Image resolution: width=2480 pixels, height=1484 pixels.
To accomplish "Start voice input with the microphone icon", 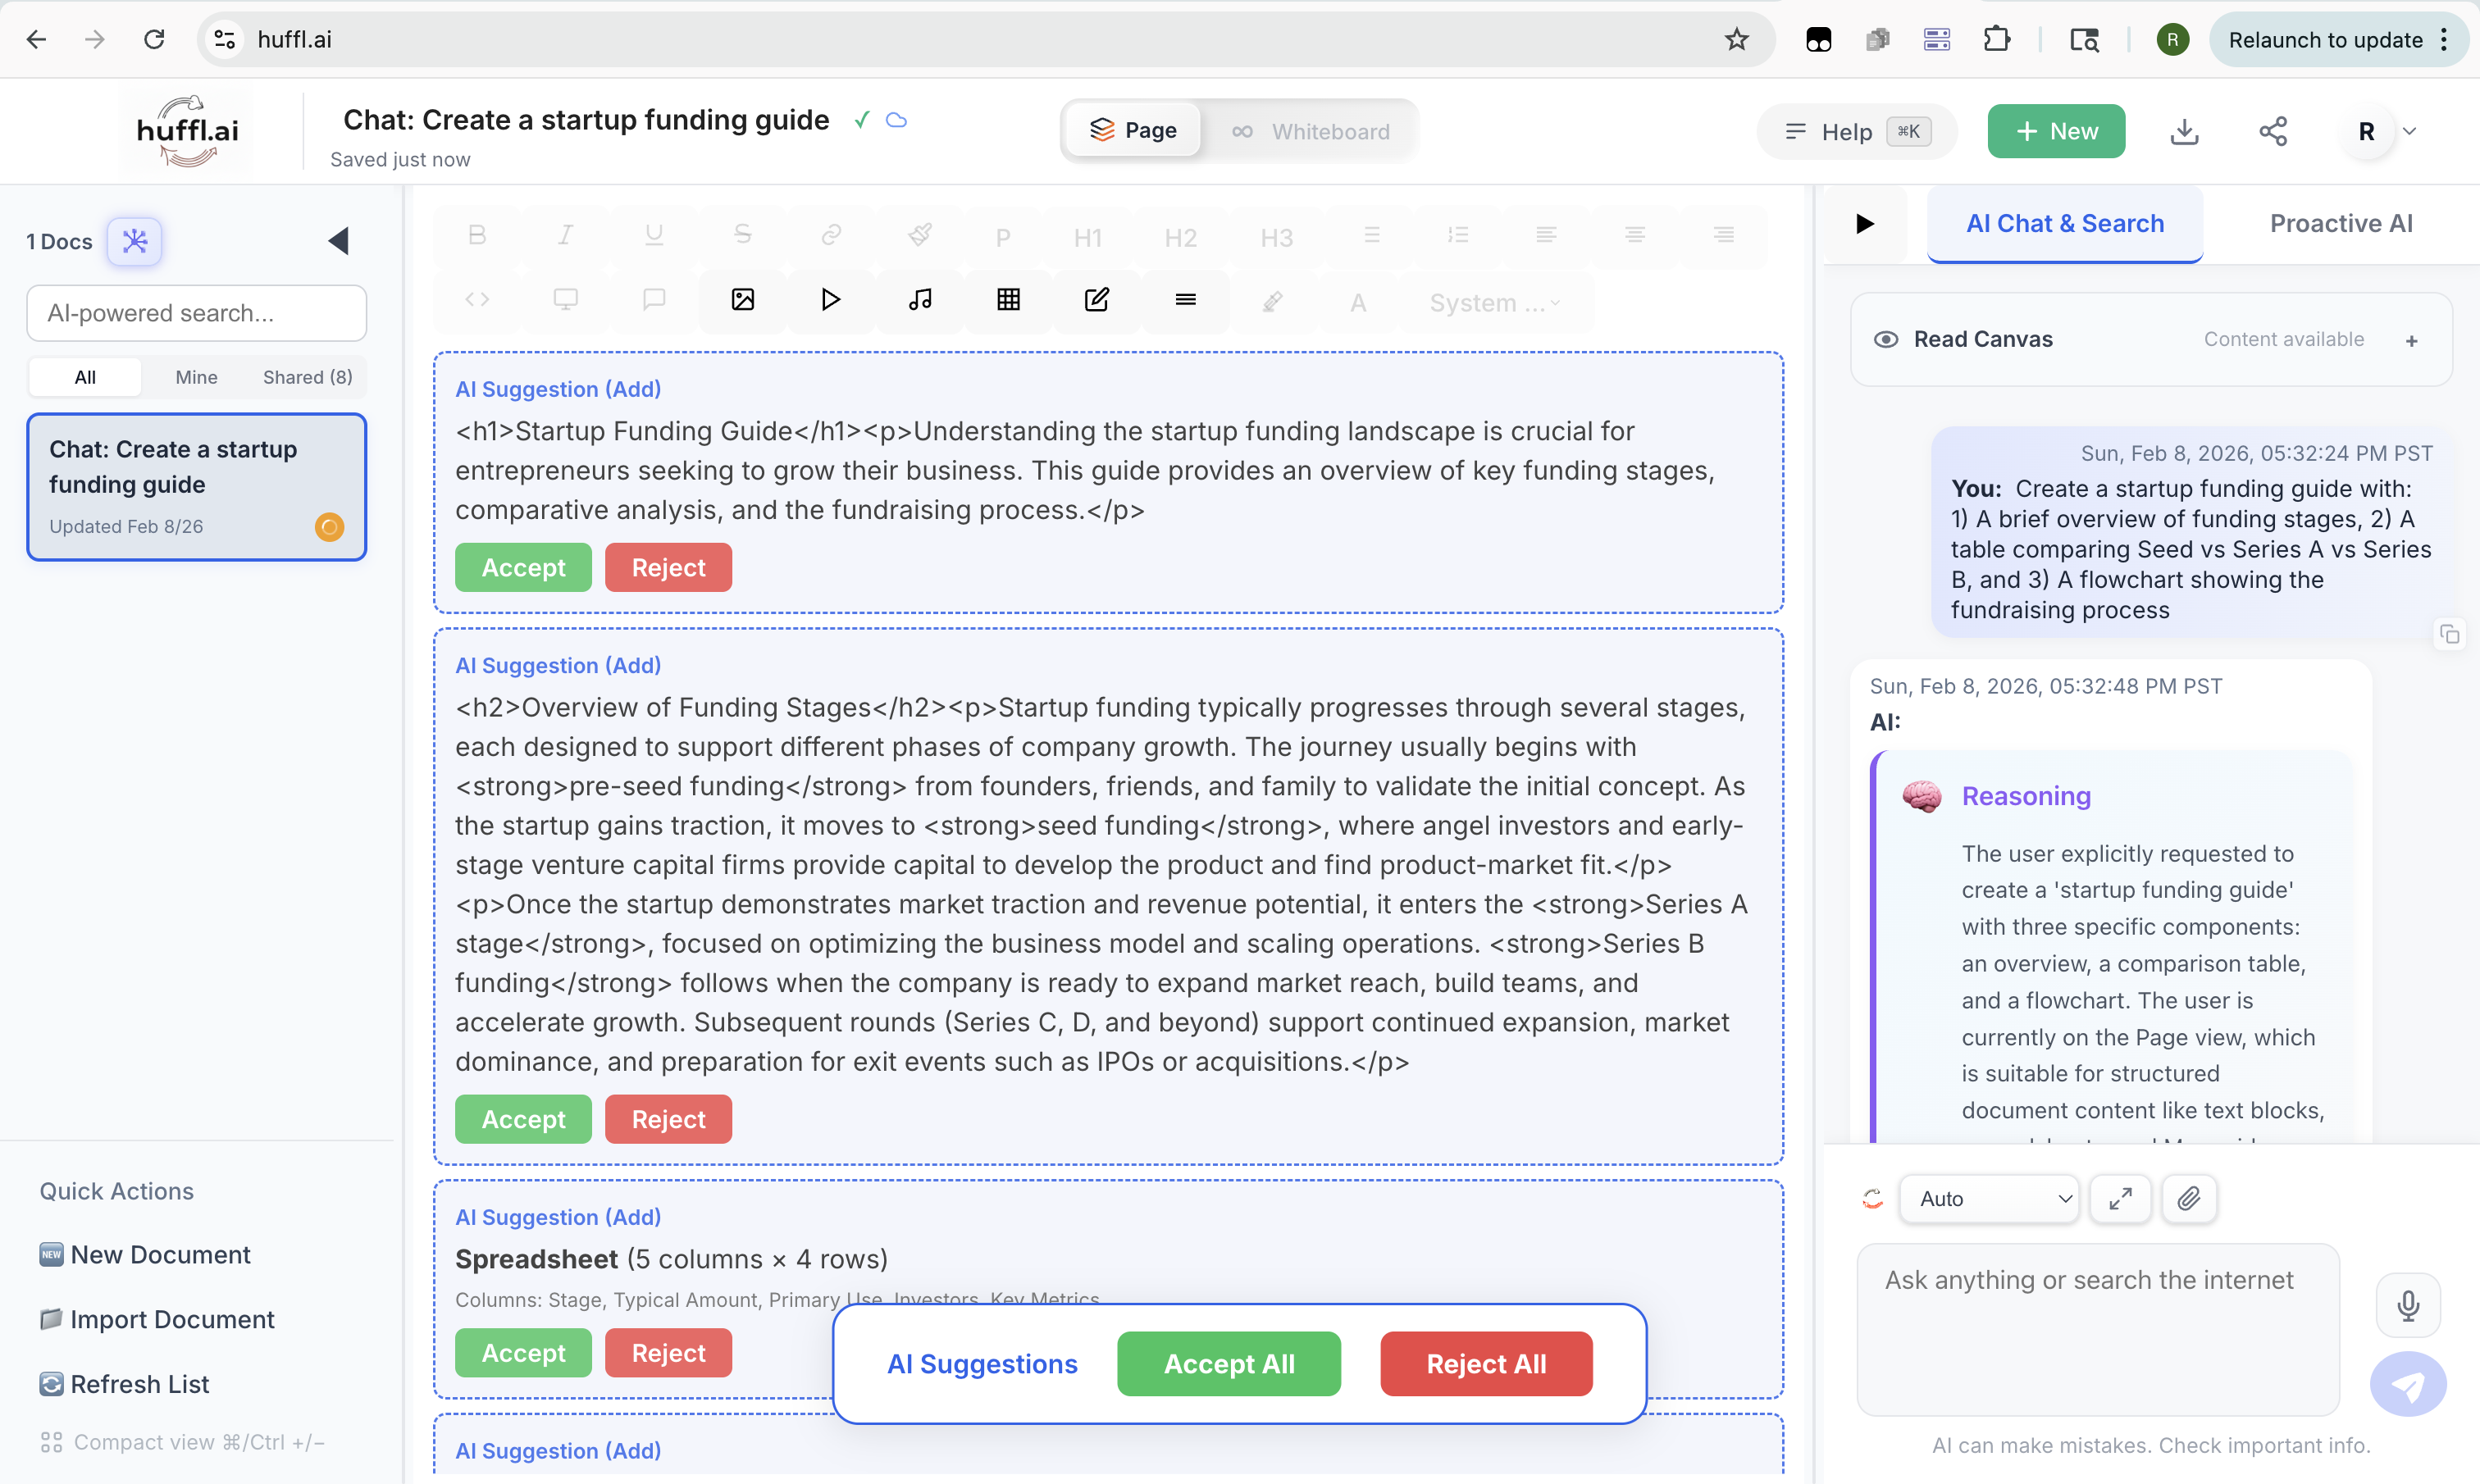I will pos(2408,1305).
